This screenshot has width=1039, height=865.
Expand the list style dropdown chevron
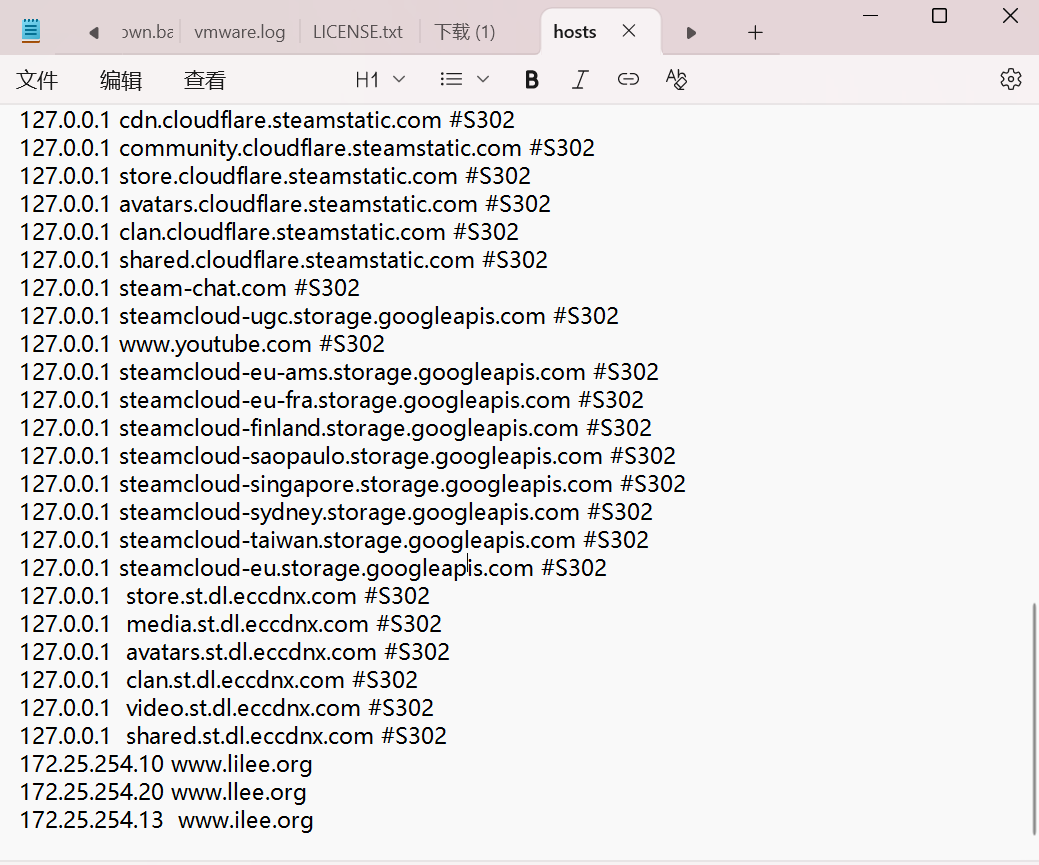click(483, 80)
